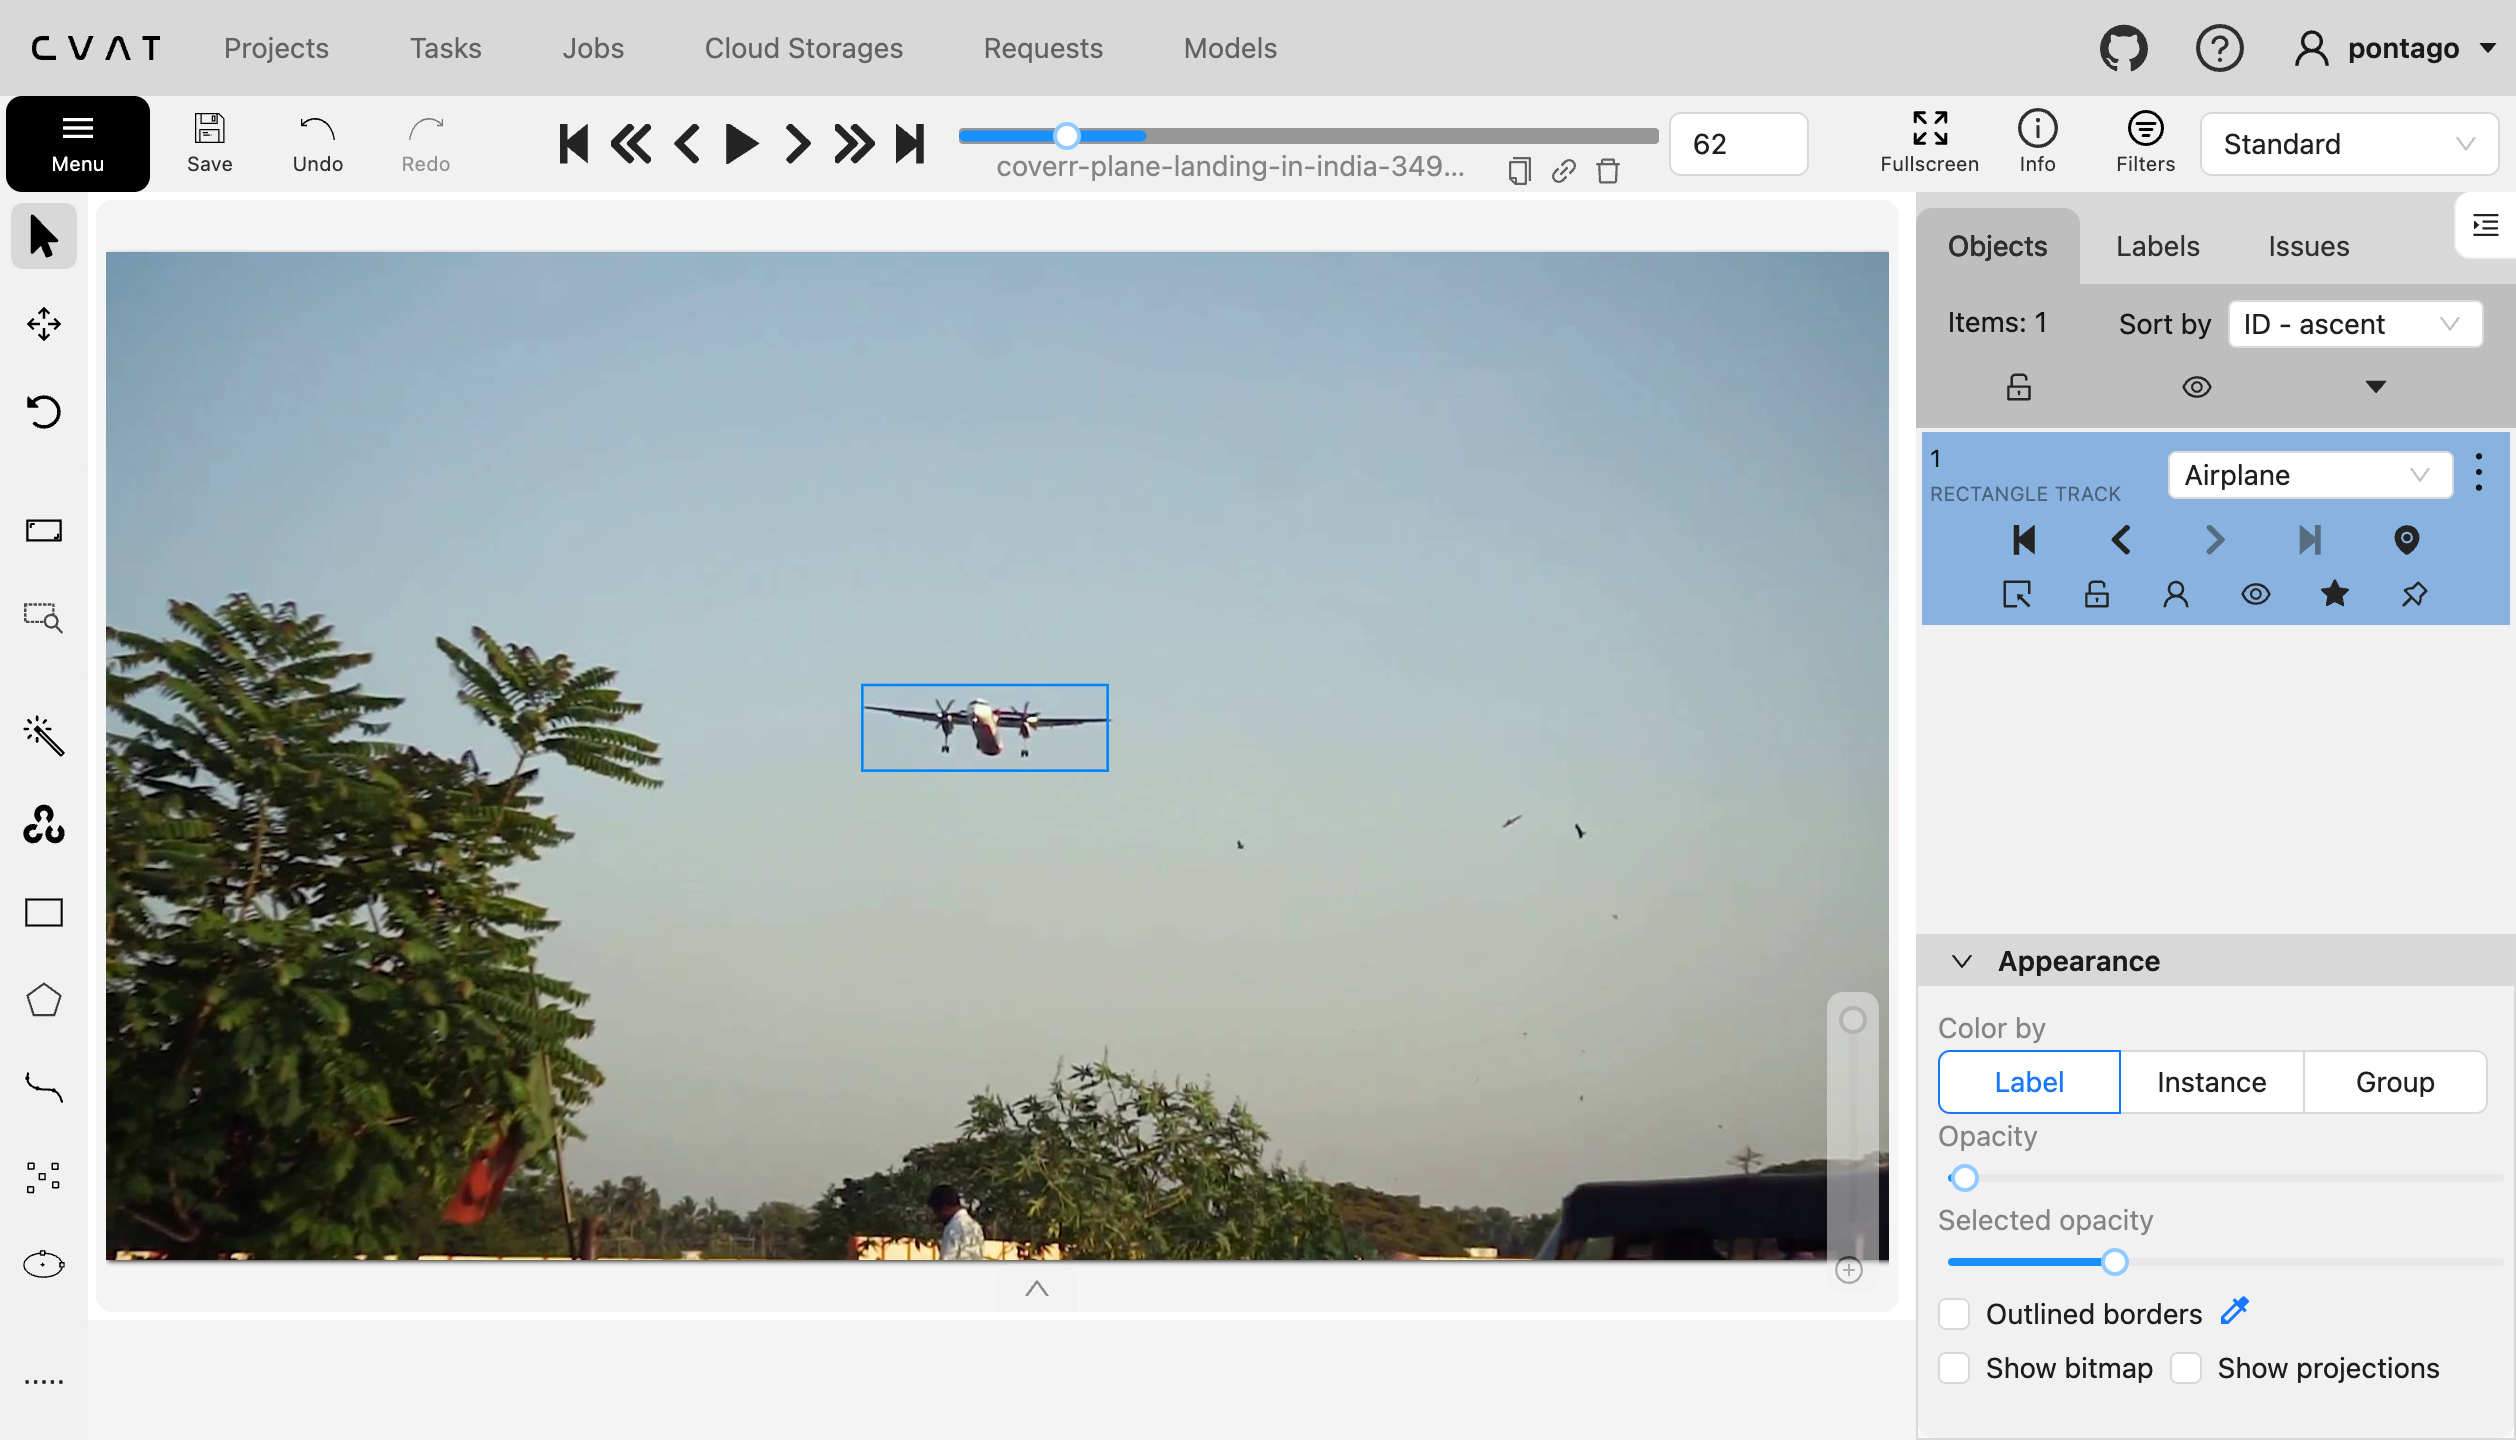Open the AI magic wand tools
Screen dimensions: 2516x1440
coord(43,736)
